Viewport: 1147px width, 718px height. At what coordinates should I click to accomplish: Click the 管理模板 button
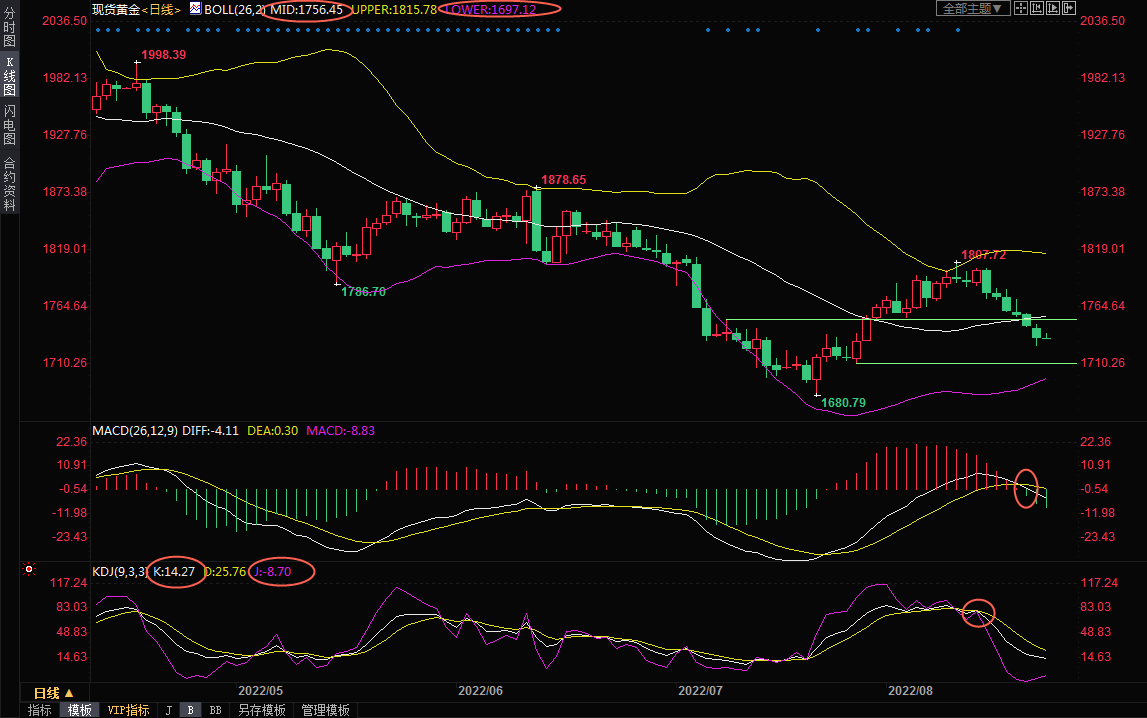(326, 710)
